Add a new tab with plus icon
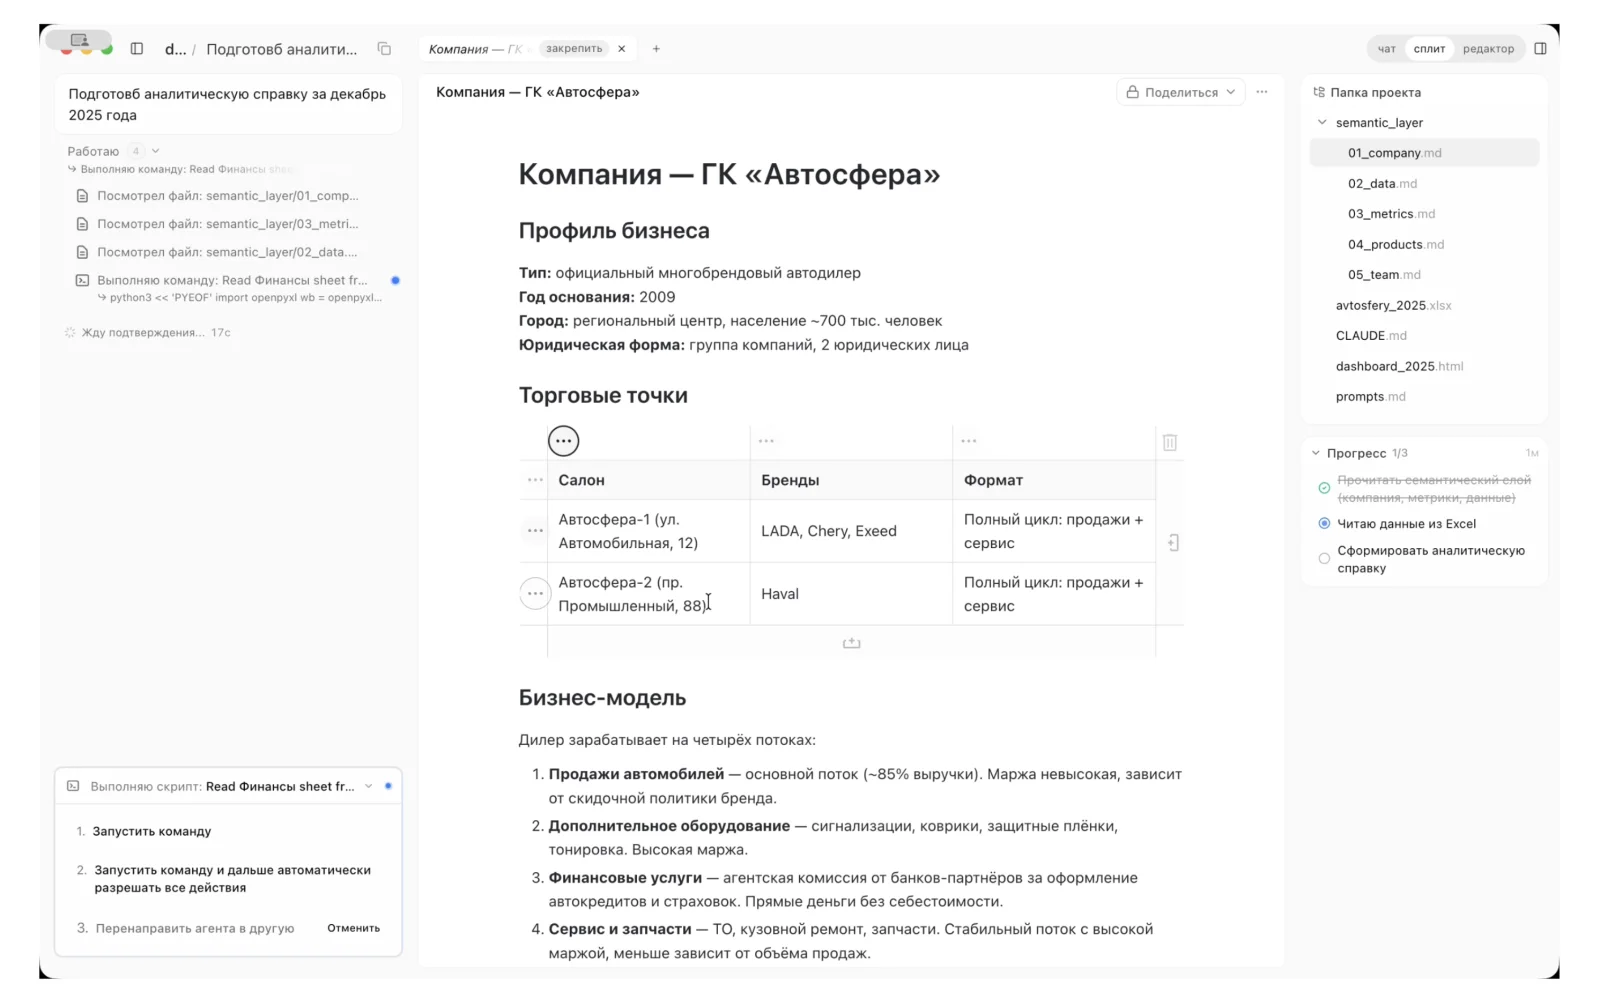This screenshot has height=1005, width=1600. (656, 48)
